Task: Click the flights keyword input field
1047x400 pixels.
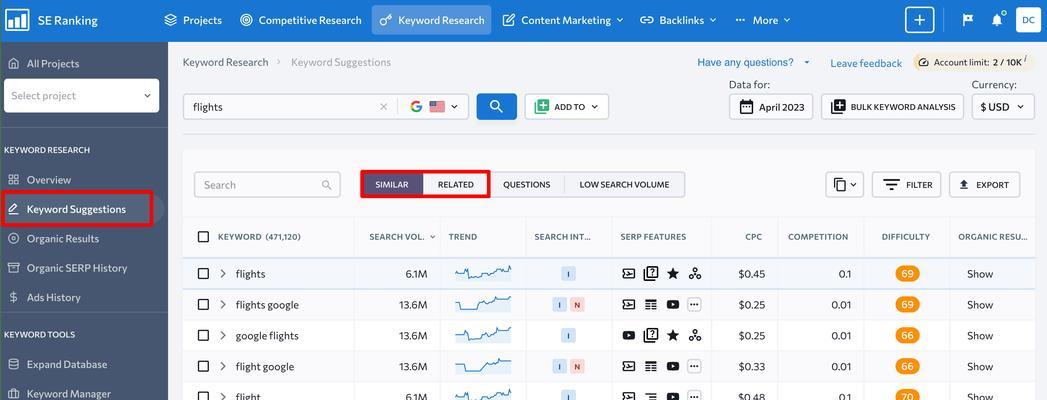Action: (x=284, y=107)
